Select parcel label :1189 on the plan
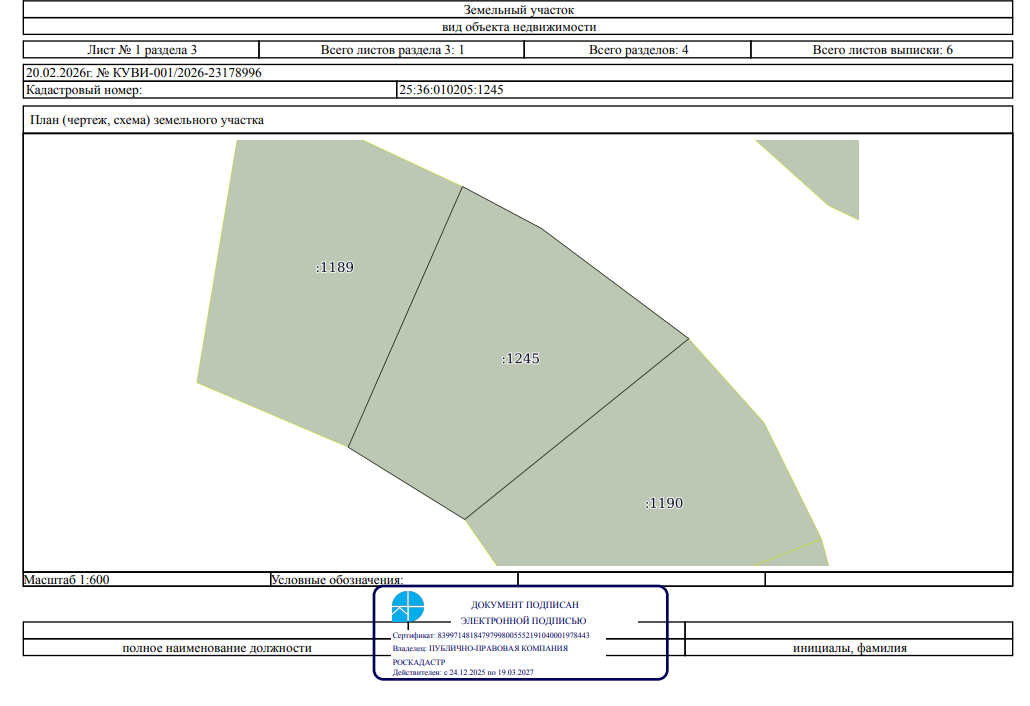 point(335,268)
